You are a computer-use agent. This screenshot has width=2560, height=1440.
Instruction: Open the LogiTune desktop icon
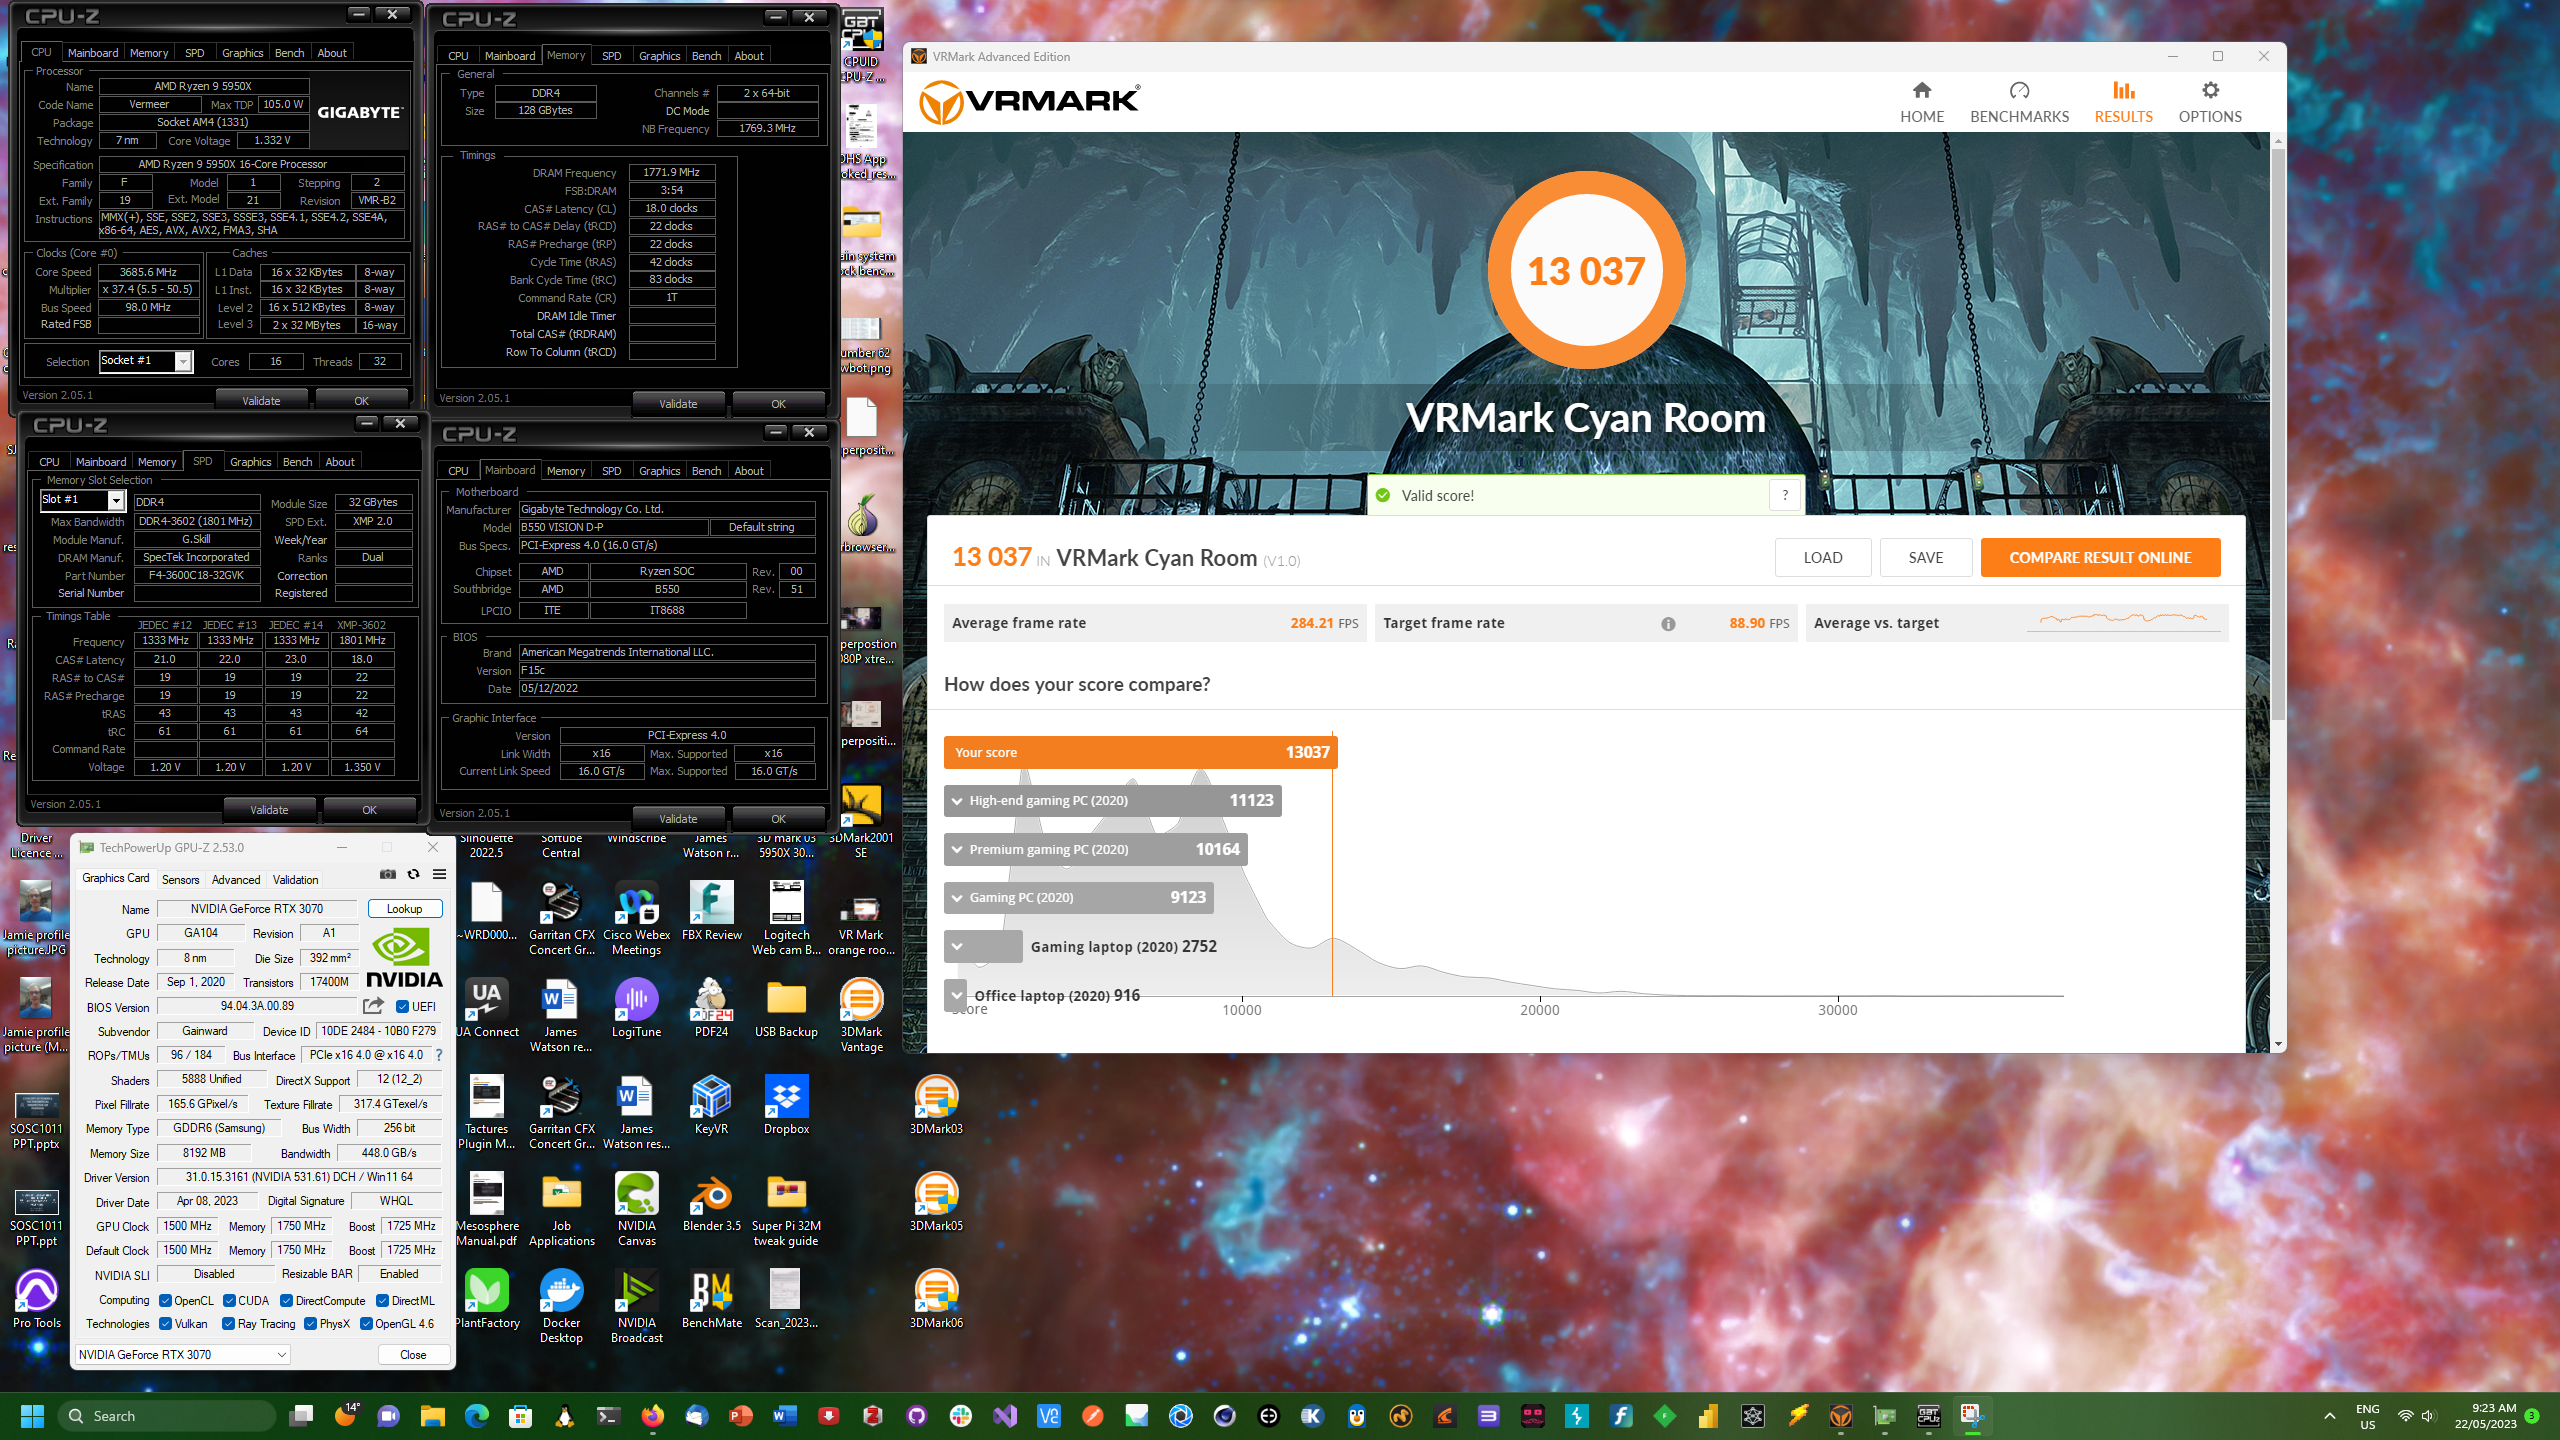coord(636,1008)
